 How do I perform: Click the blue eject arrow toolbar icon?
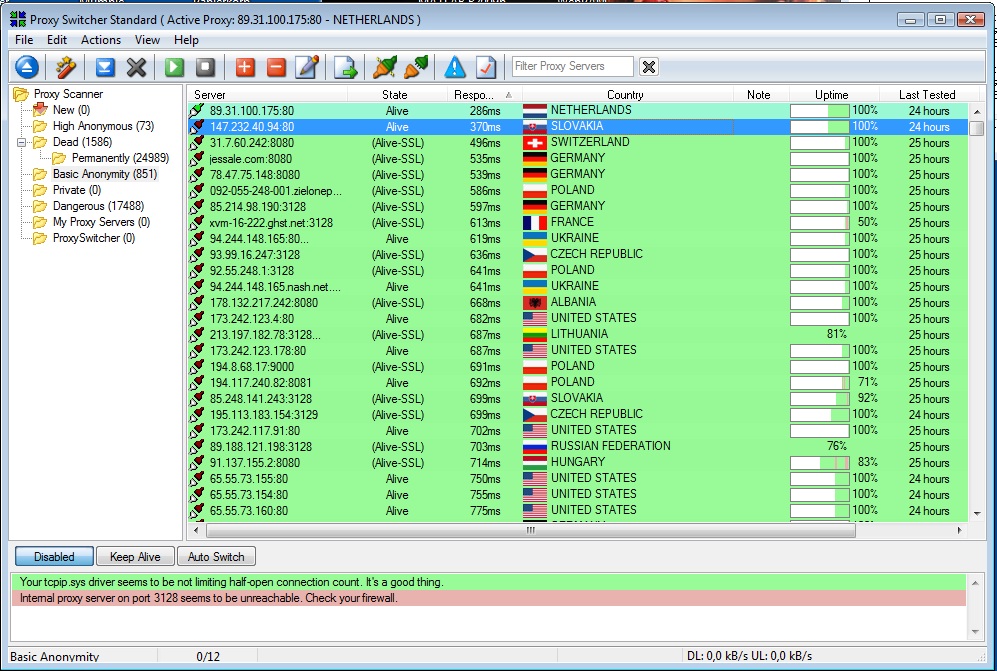27,67
